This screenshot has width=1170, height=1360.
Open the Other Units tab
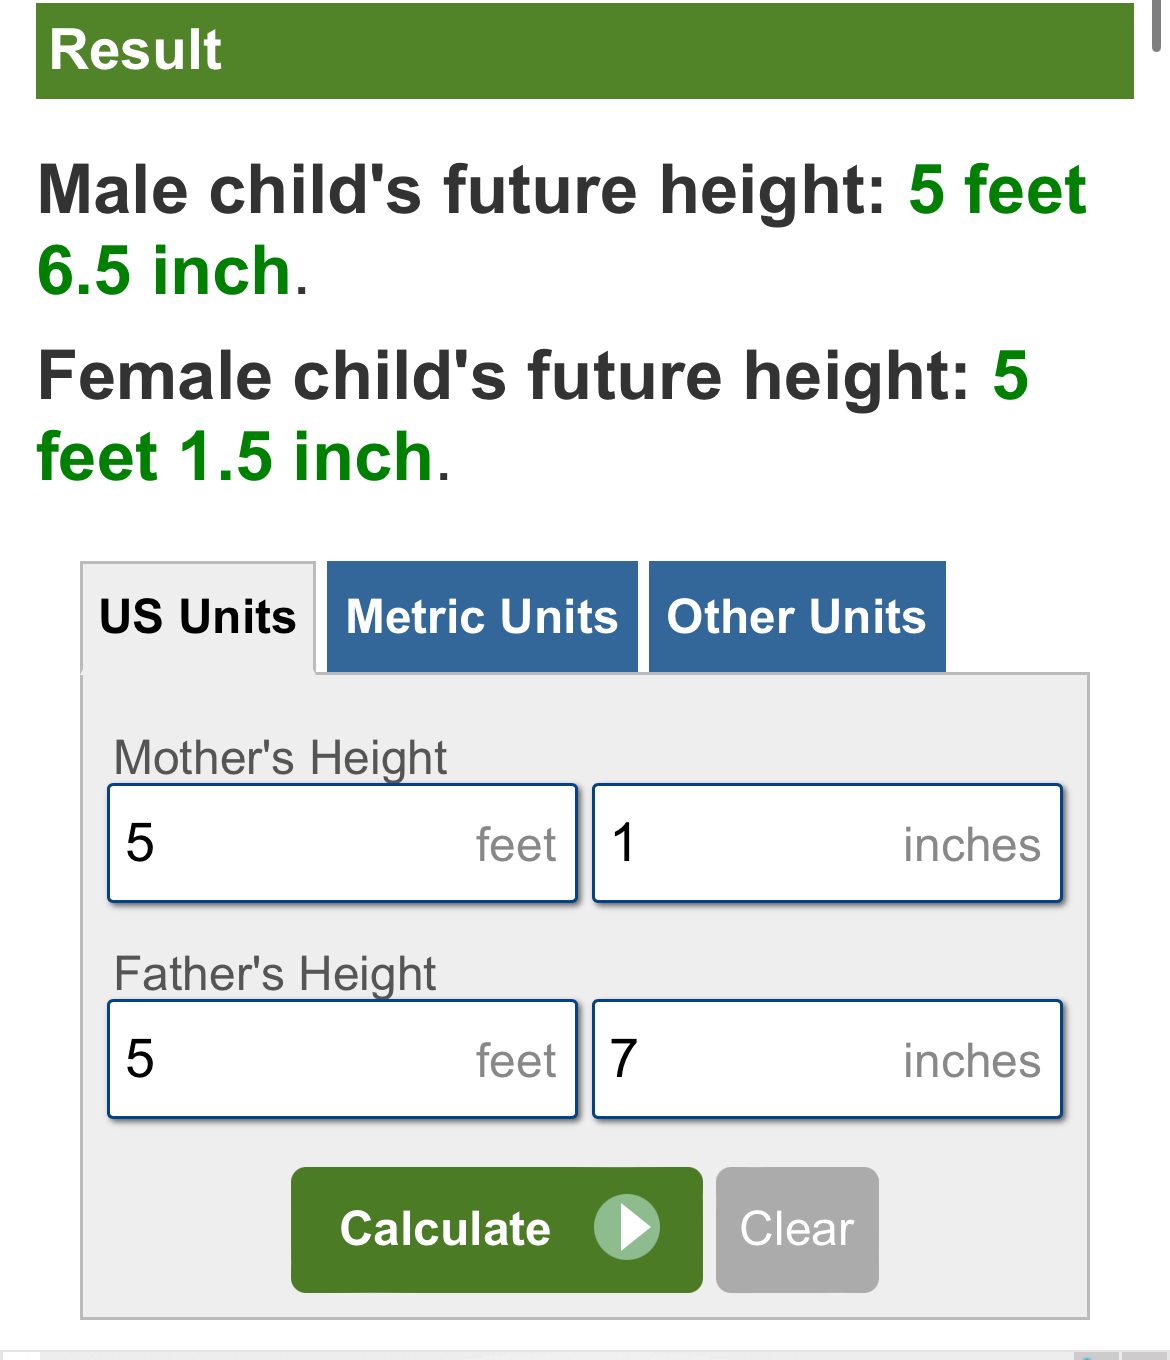(797, 616)
